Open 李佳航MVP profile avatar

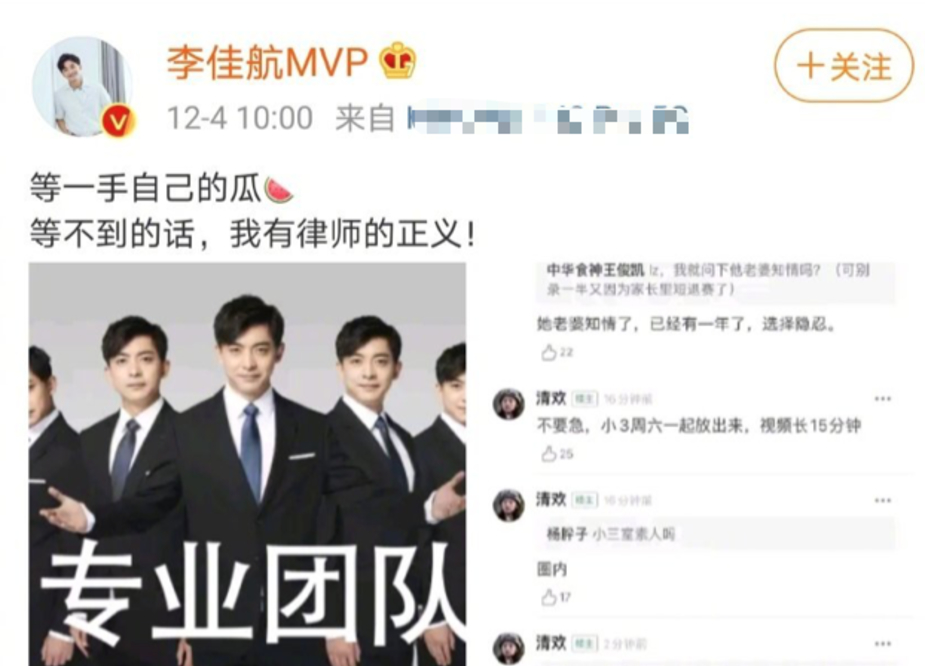(x=83, y=86)
